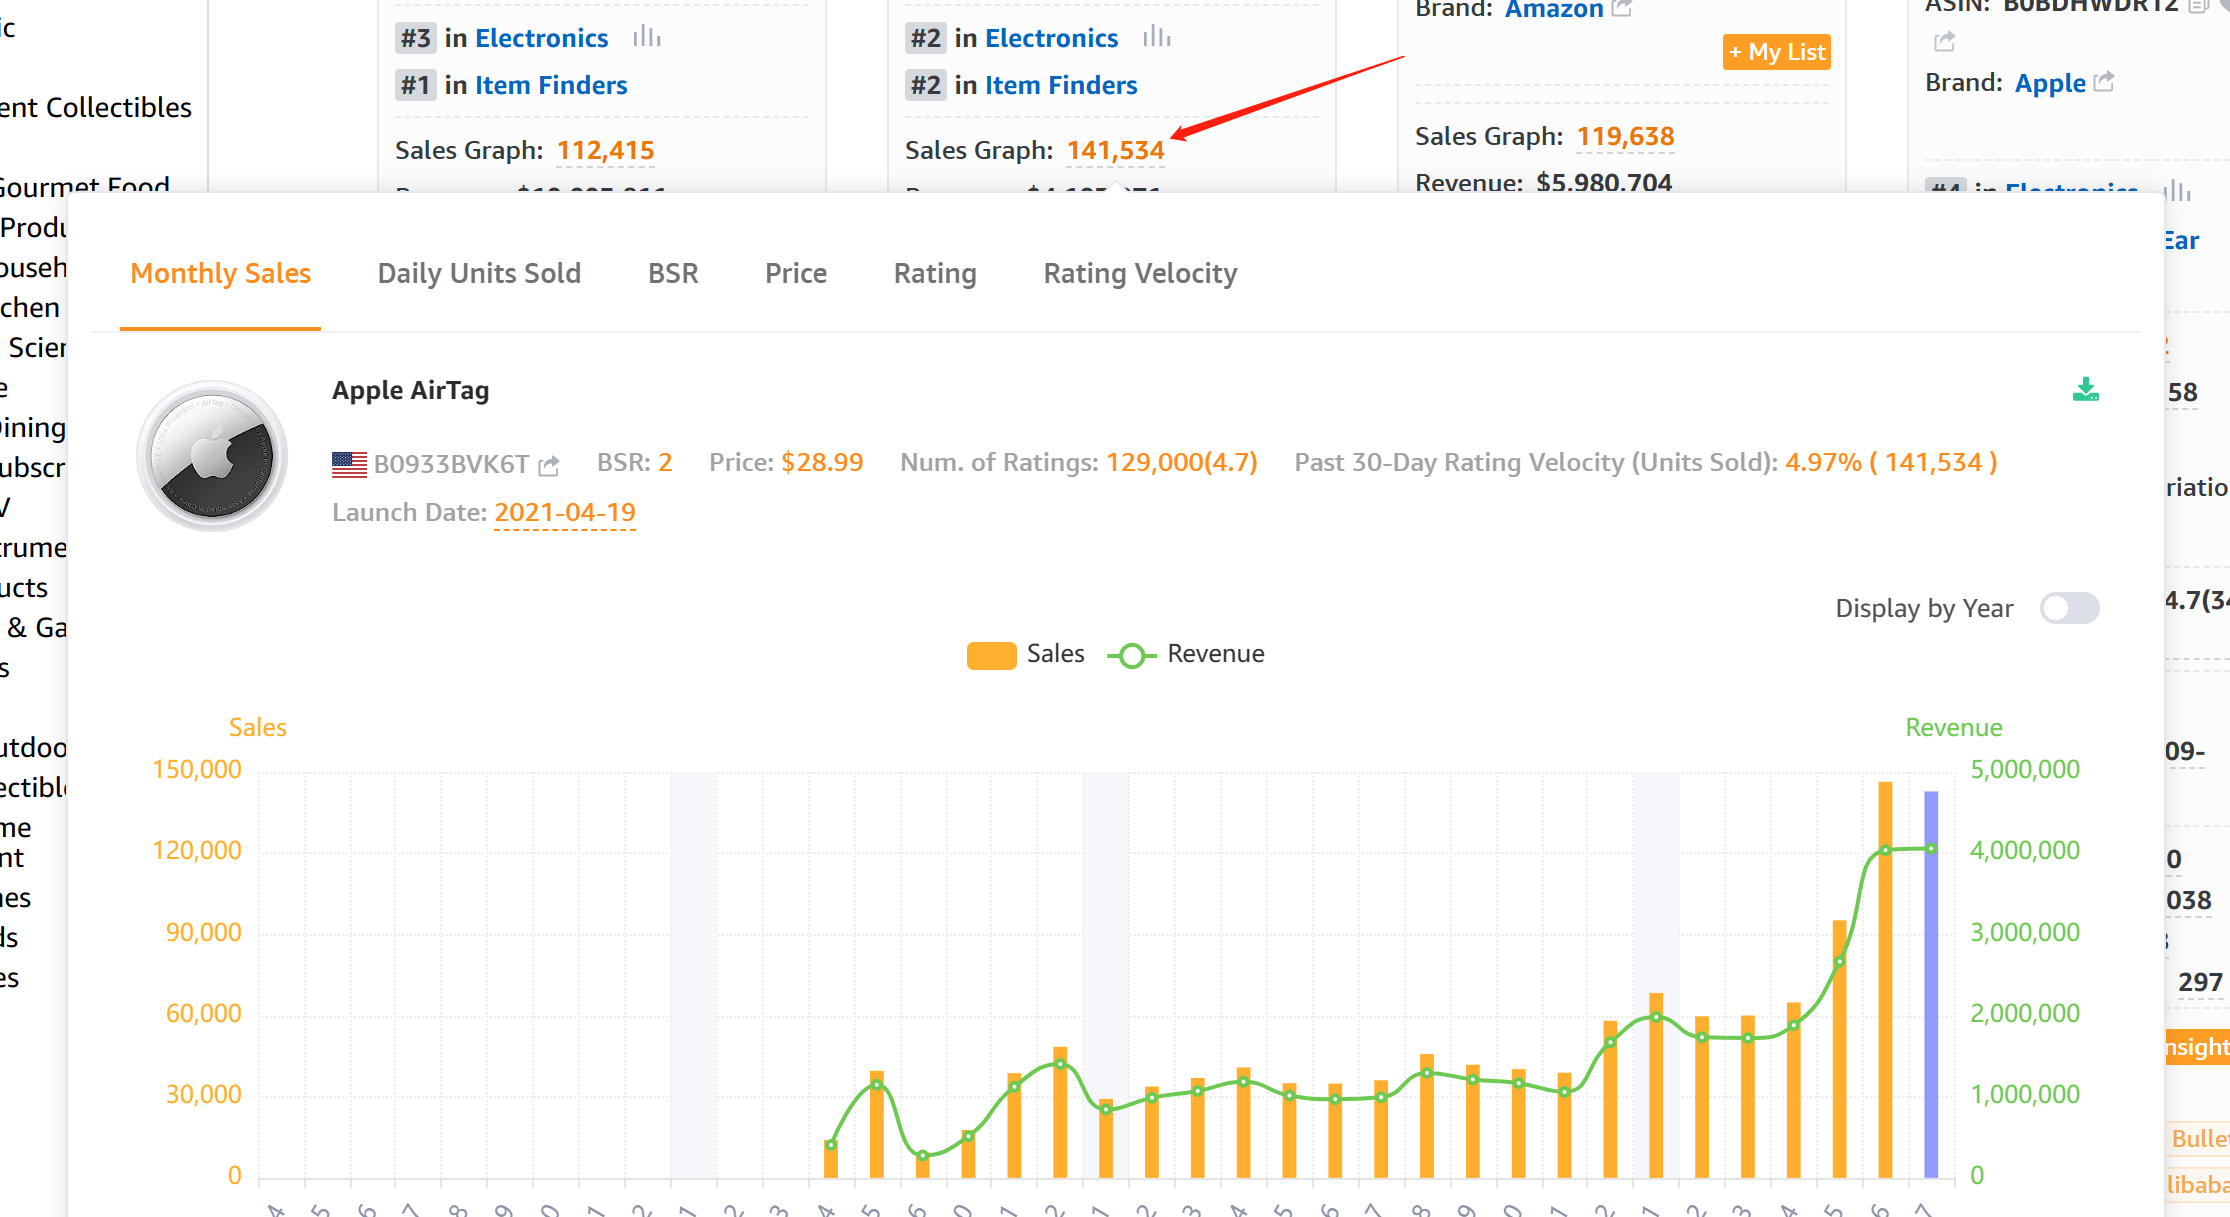
Task: Toggle the Display by Year switch
Action: tap(2069, 608)
